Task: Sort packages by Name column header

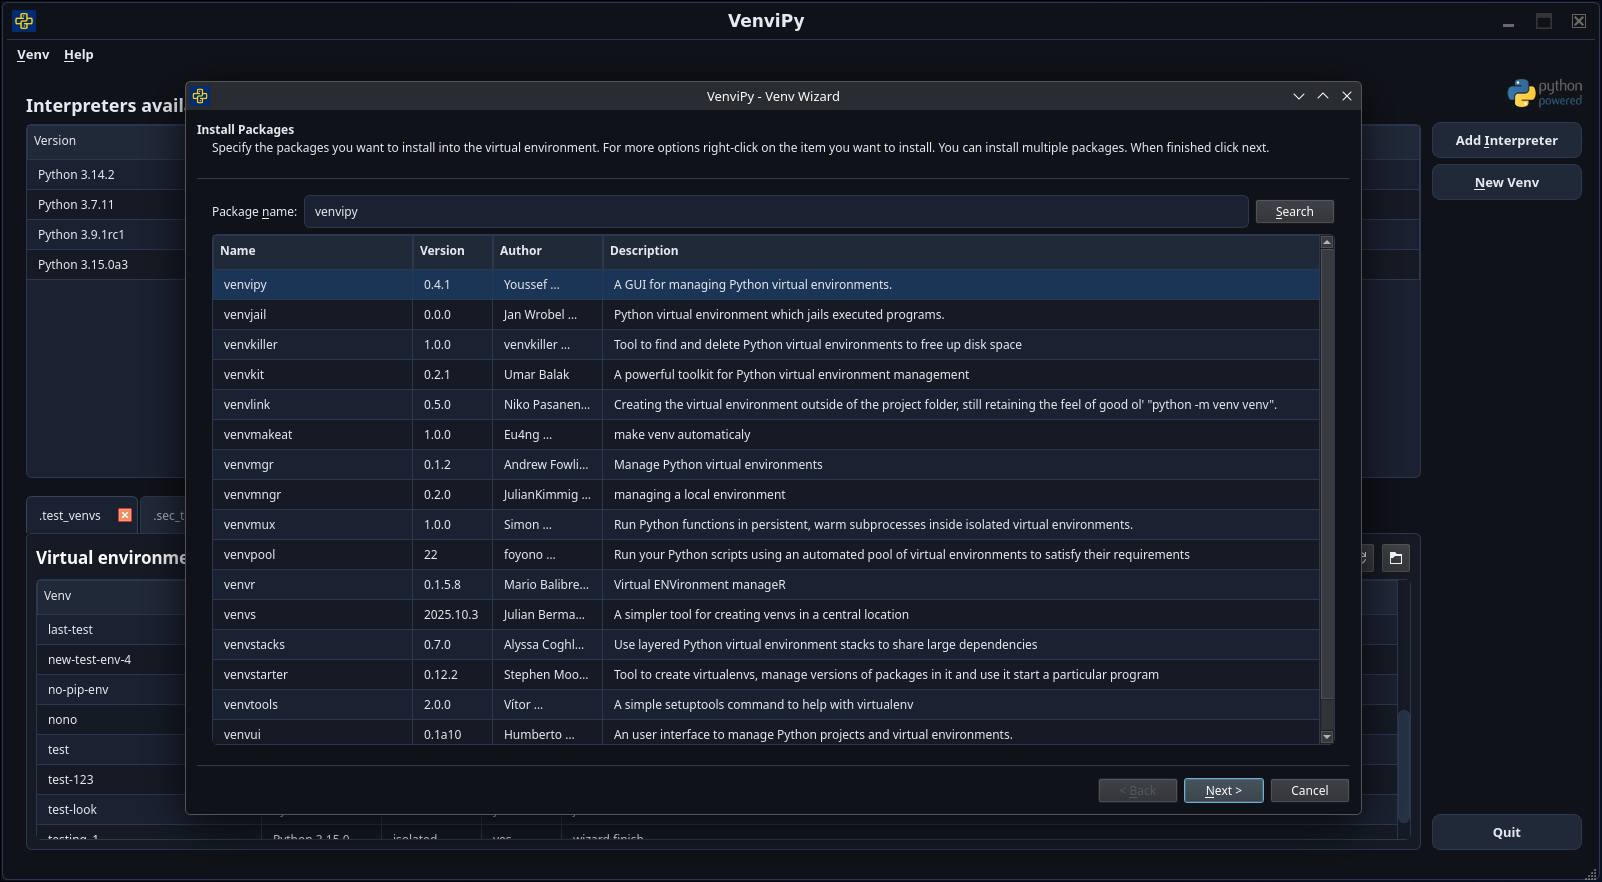Action: click(x=312, y=251)
